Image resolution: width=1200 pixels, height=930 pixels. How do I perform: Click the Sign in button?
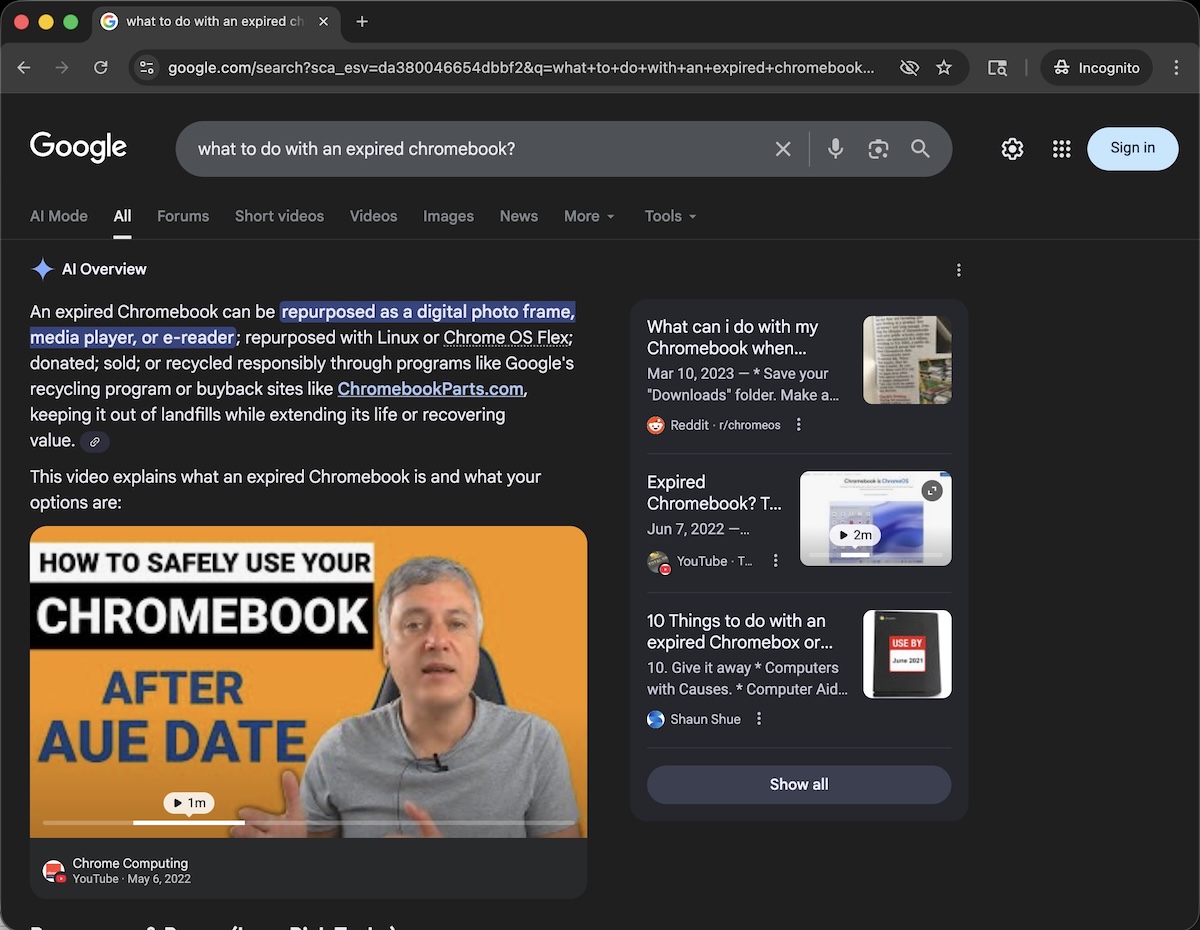coord(1132,148)
